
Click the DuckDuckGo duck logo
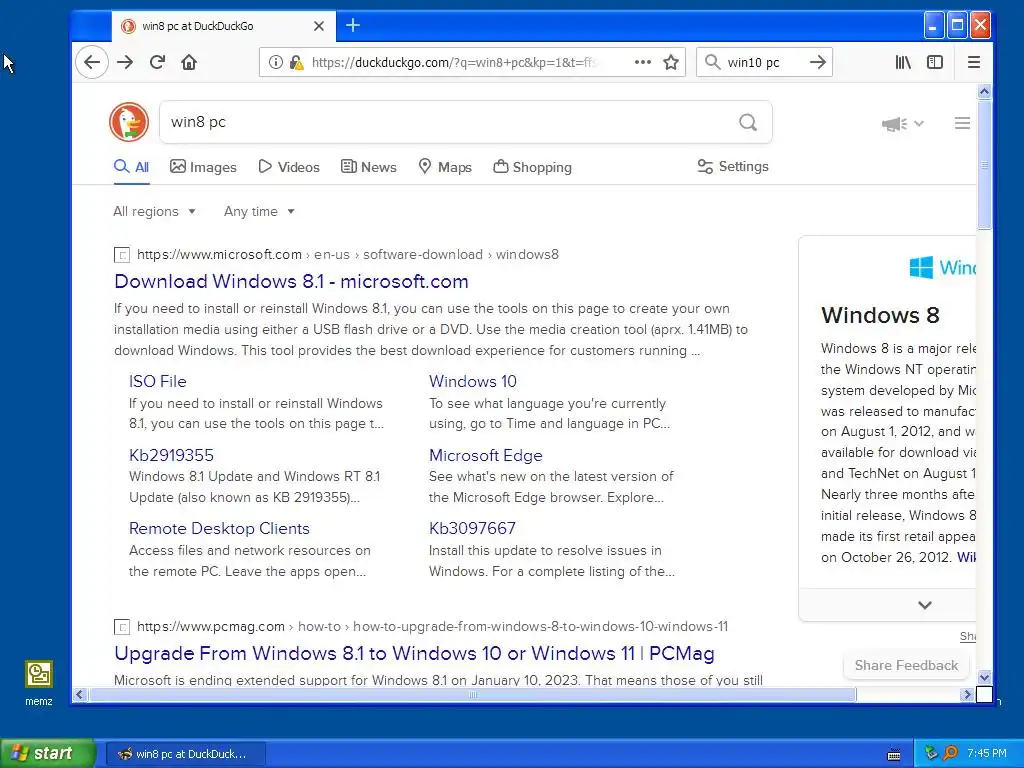[x=129, y=122]
